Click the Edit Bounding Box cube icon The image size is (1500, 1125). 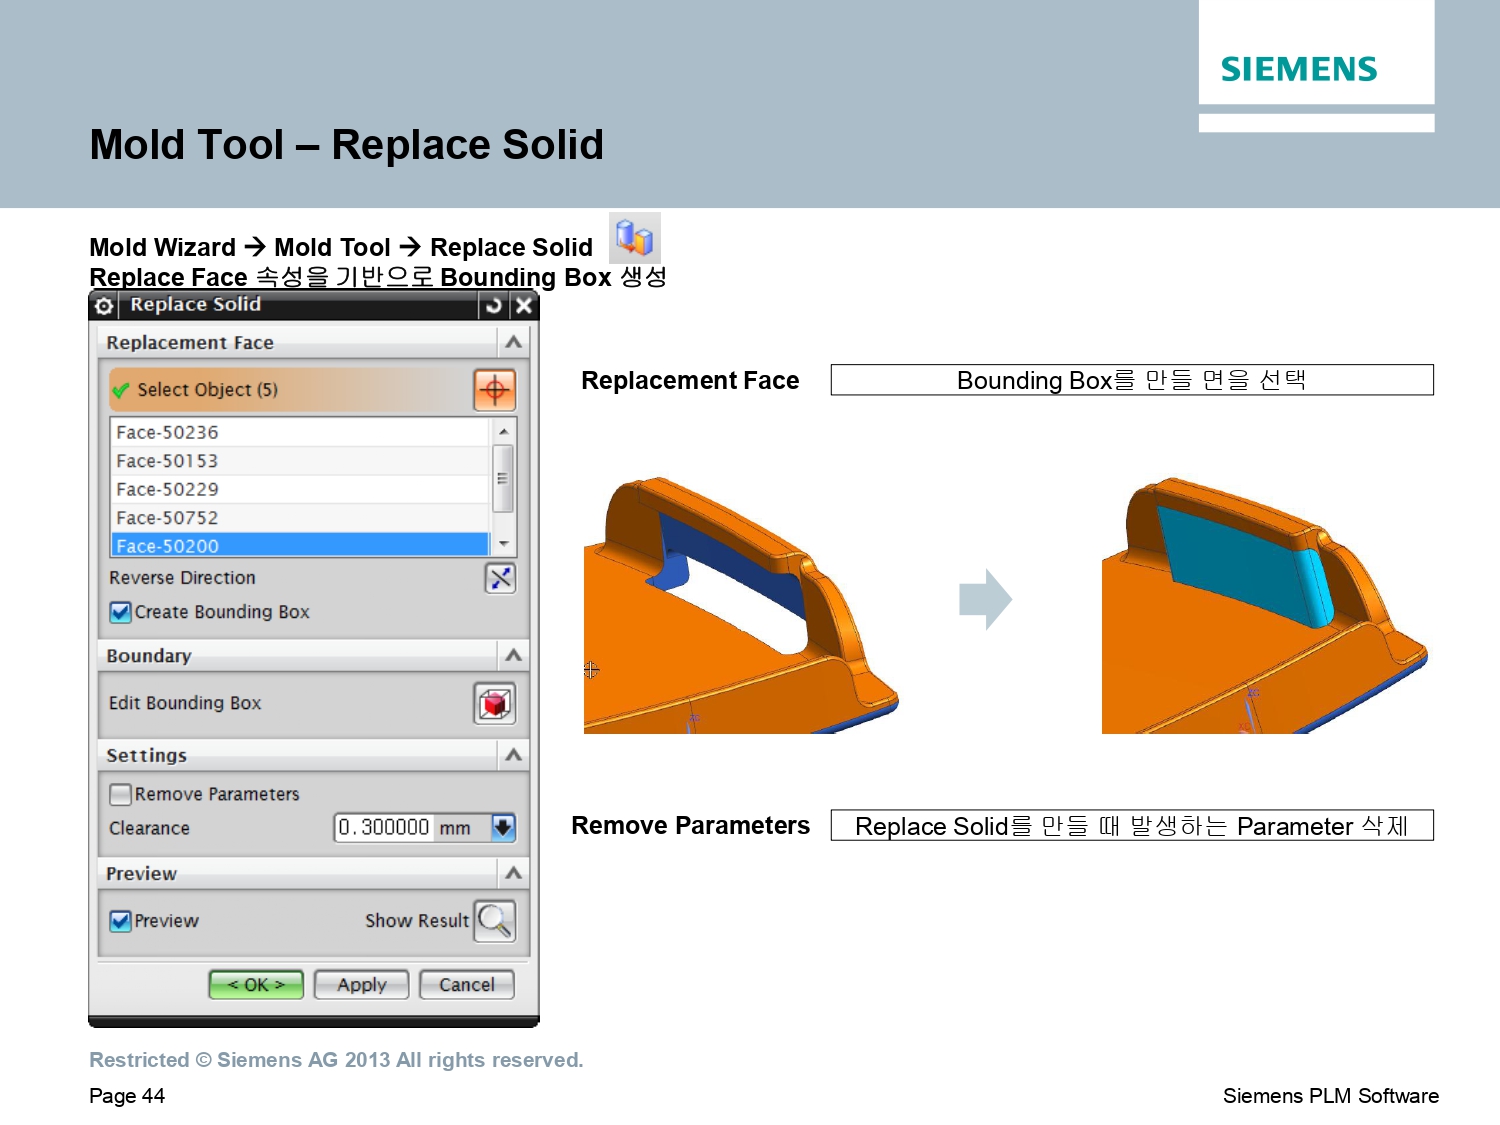[495, 704]
